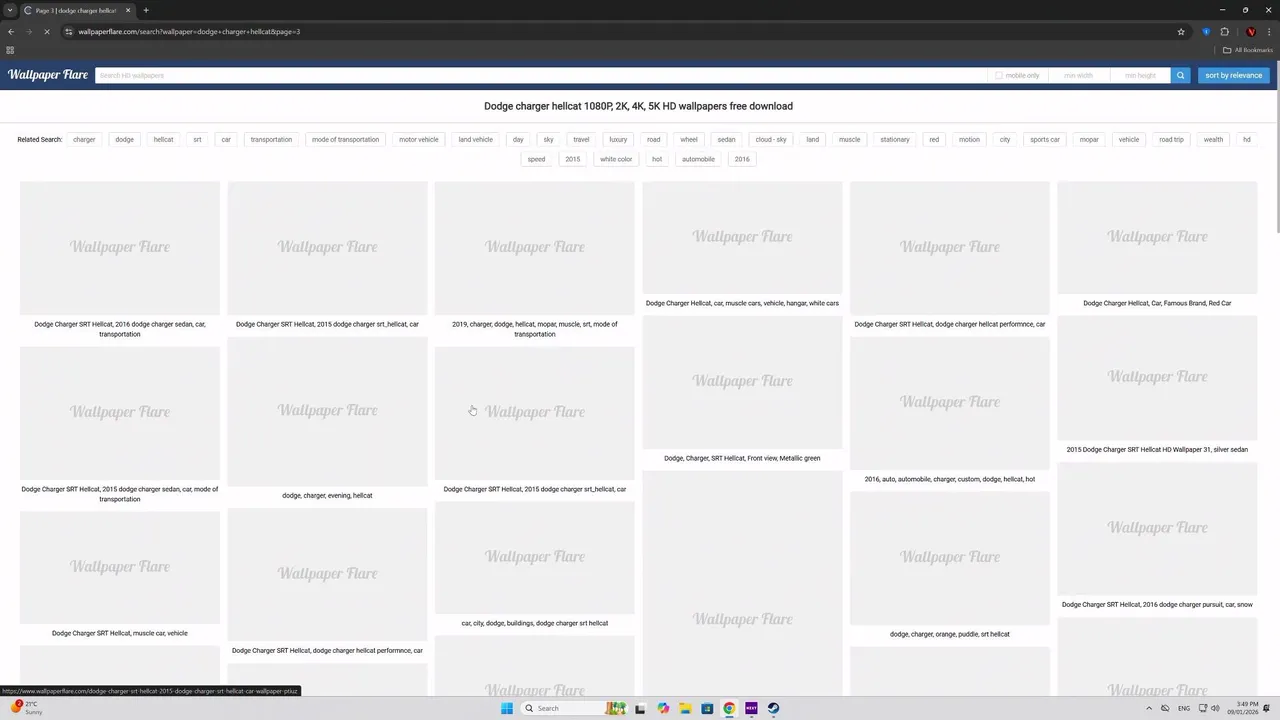Open the sort by relevance dropdown

(x=1233, y=75)
